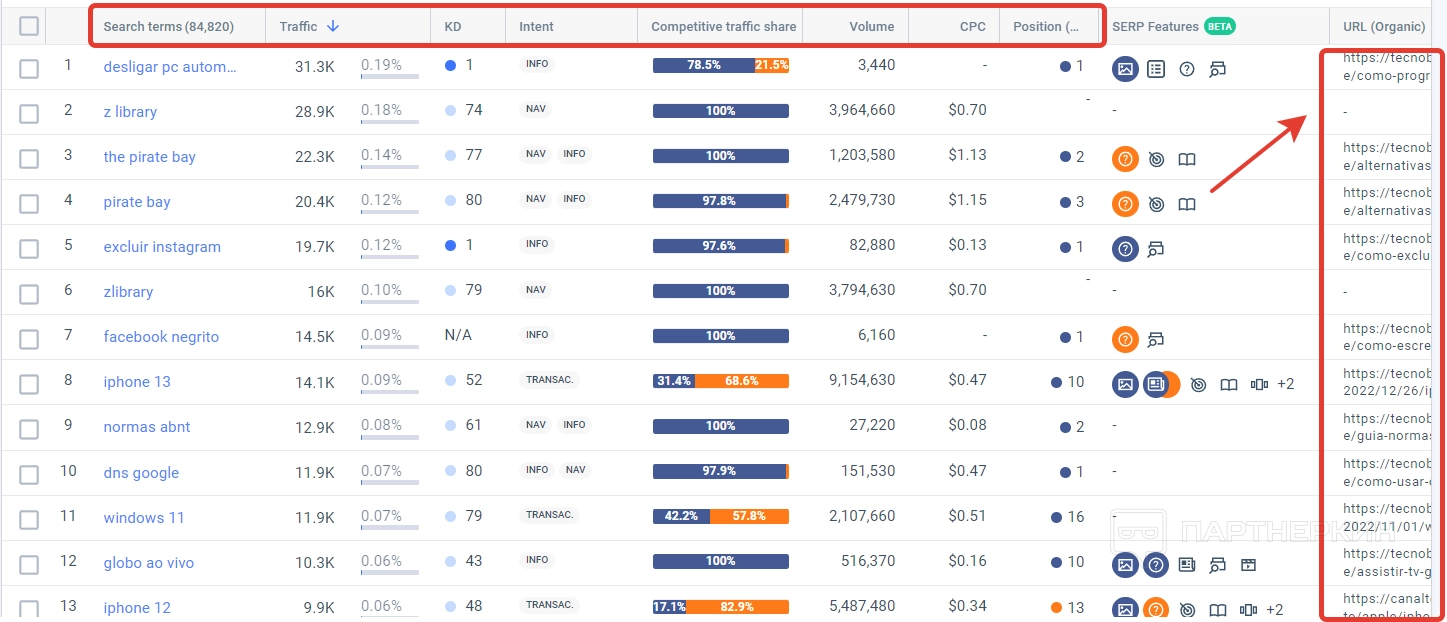Select the checkbox for windows 11 row
The image size is (1447, 622).
pos(29,520)
